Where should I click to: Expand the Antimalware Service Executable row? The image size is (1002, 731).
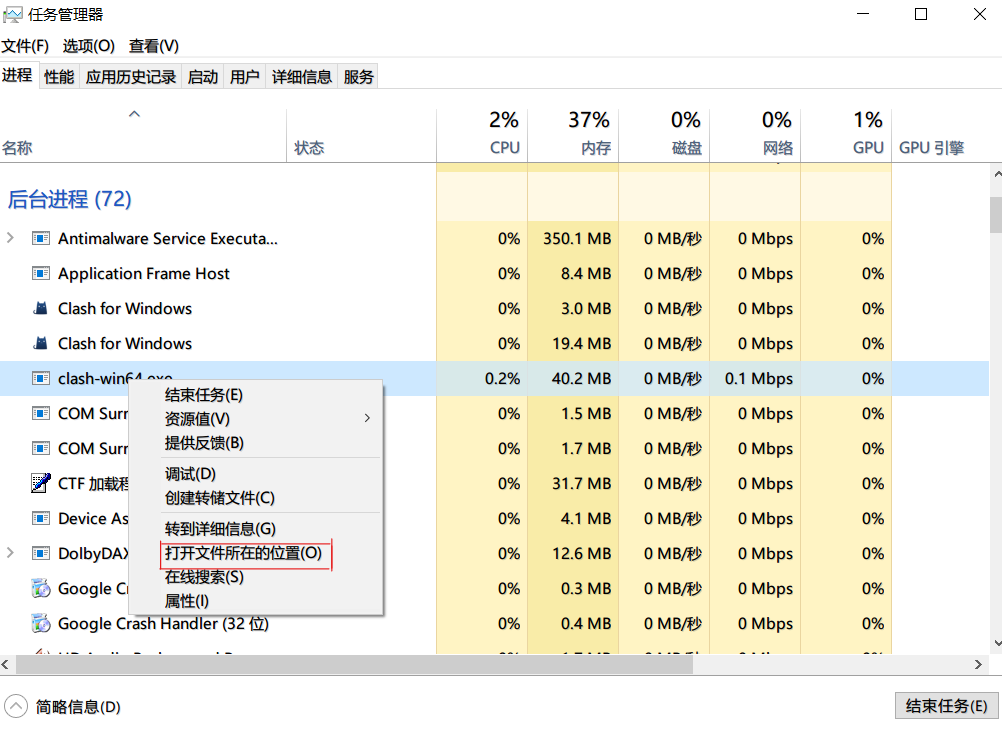tap(10, 238)
